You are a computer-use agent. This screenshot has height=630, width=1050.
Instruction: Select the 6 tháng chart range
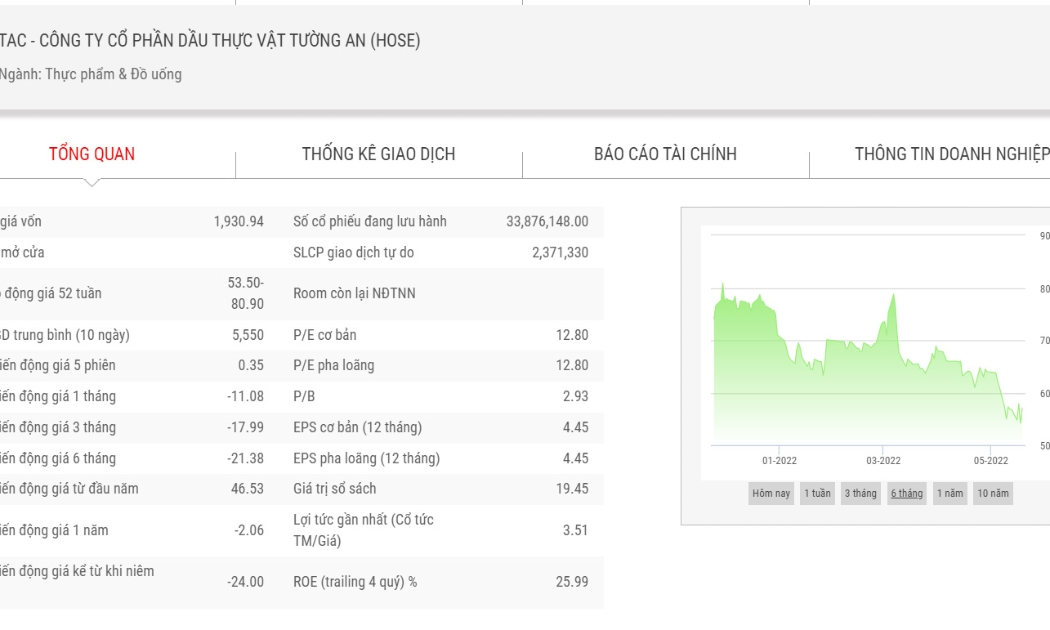(x=907, y=493)
